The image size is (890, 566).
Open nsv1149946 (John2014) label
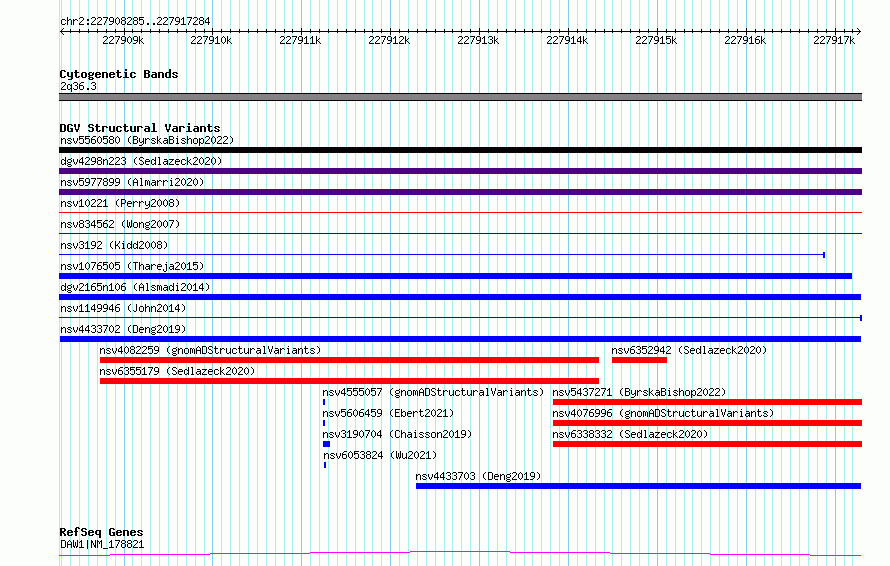pyautogui.click(x=123, y=308)
